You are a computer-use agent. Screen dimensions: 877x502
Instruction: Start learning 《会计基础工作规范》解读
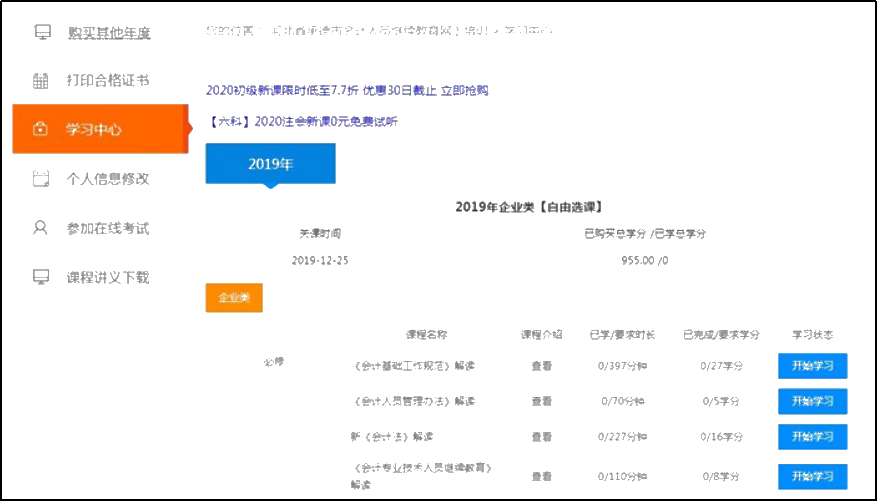pos(812,366)
